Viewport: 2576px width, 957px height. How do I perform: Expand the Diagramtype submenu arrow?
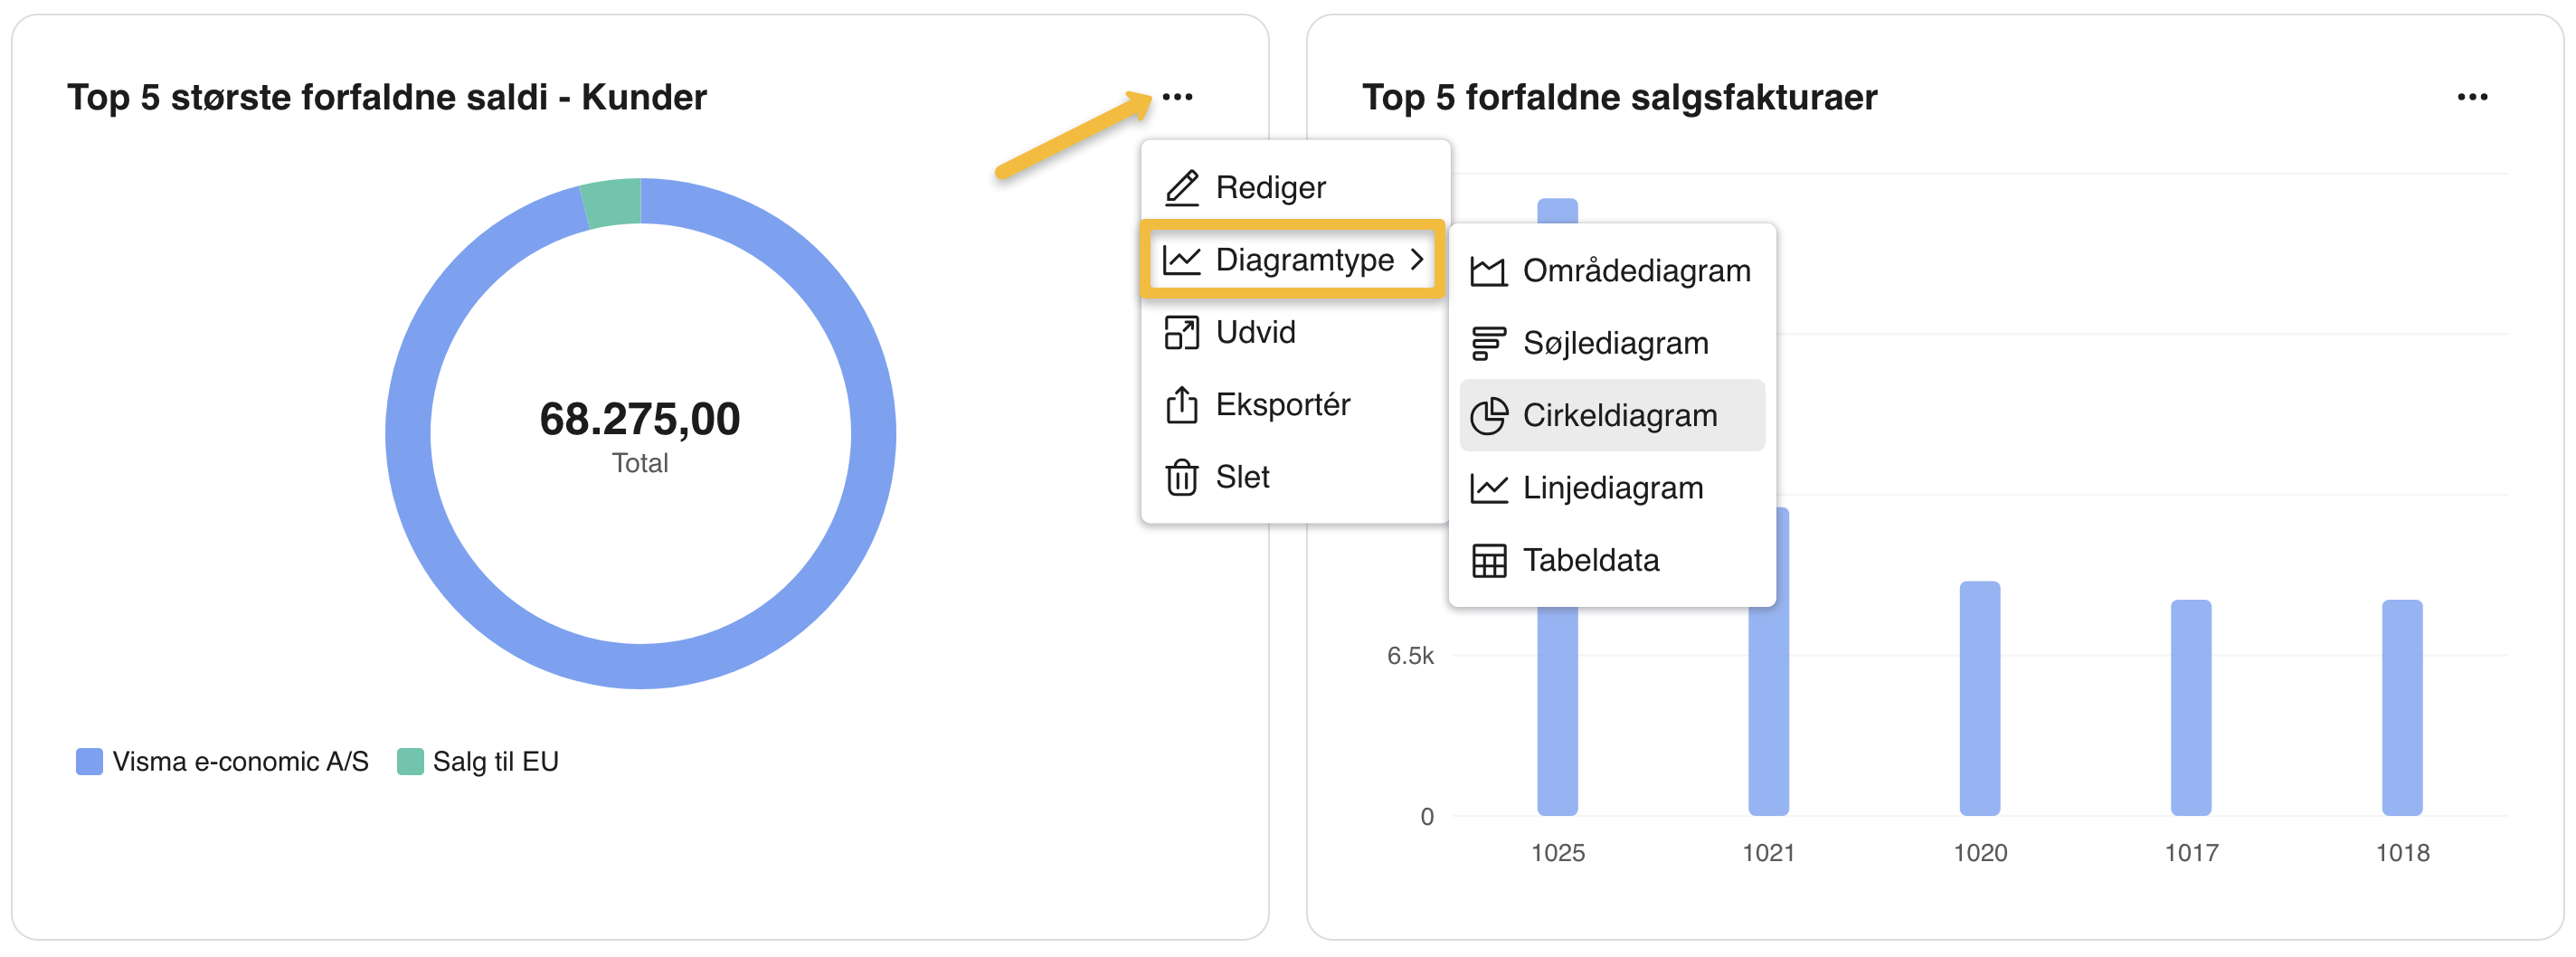coord(1417,260)
